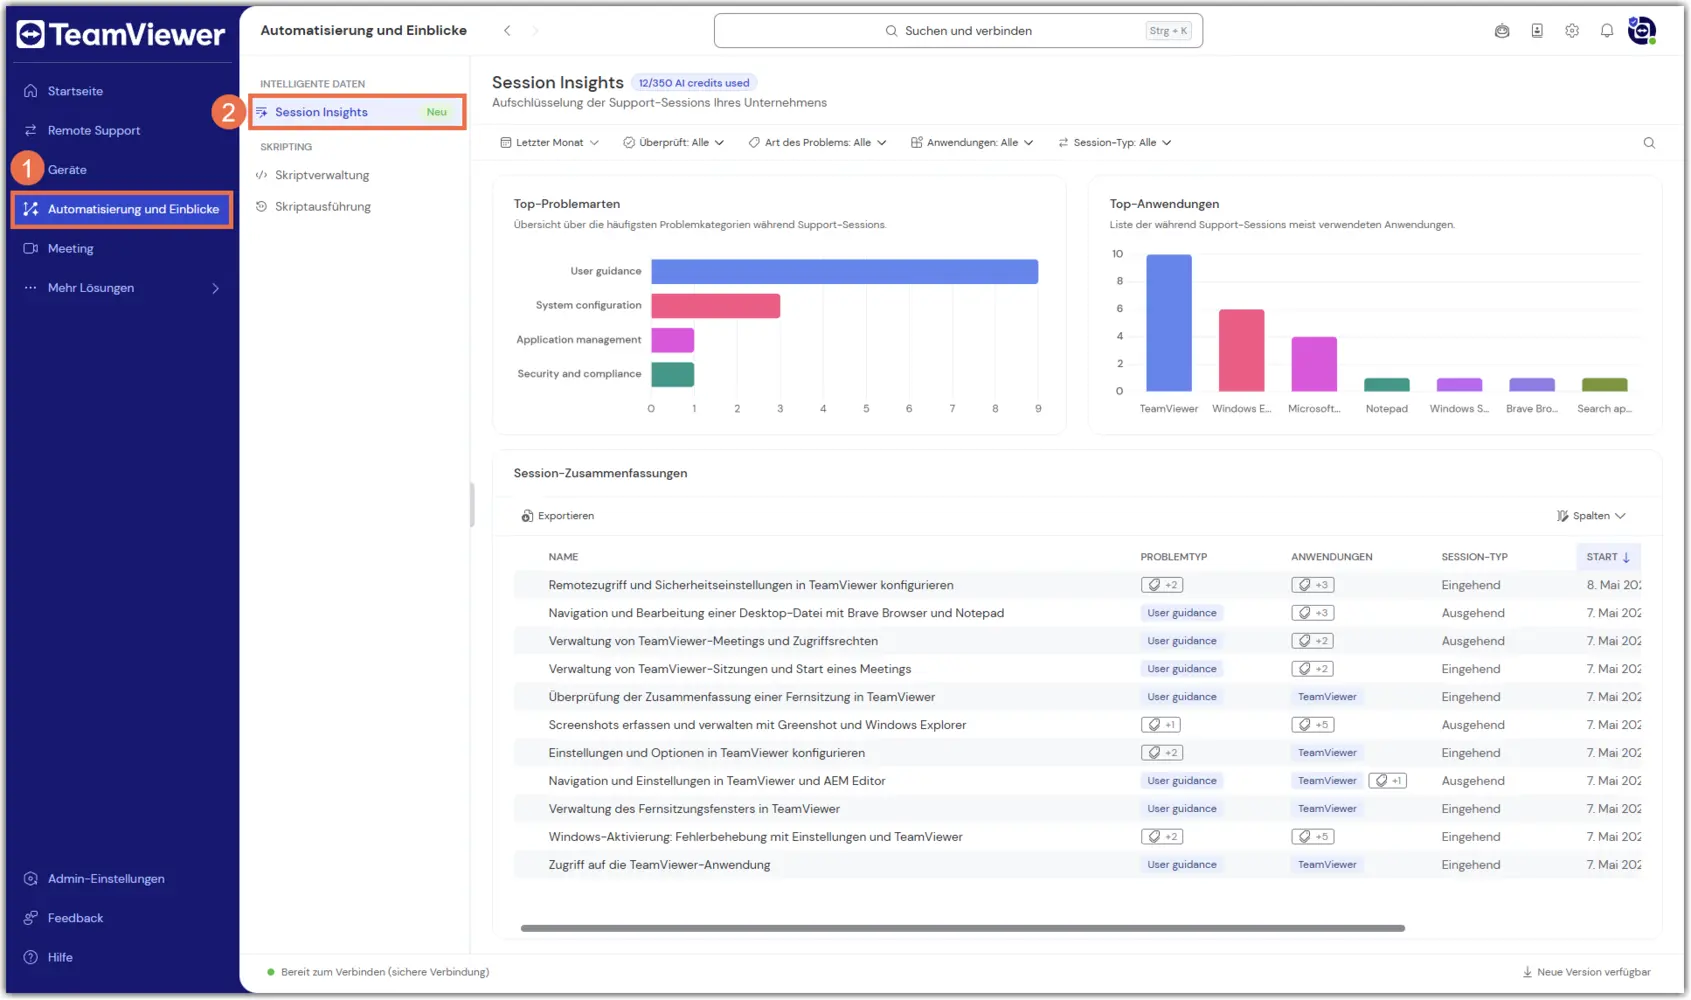Click the Neue Version verfügbar link
Screen dimensions: 1691x1000
(1586, 972)
